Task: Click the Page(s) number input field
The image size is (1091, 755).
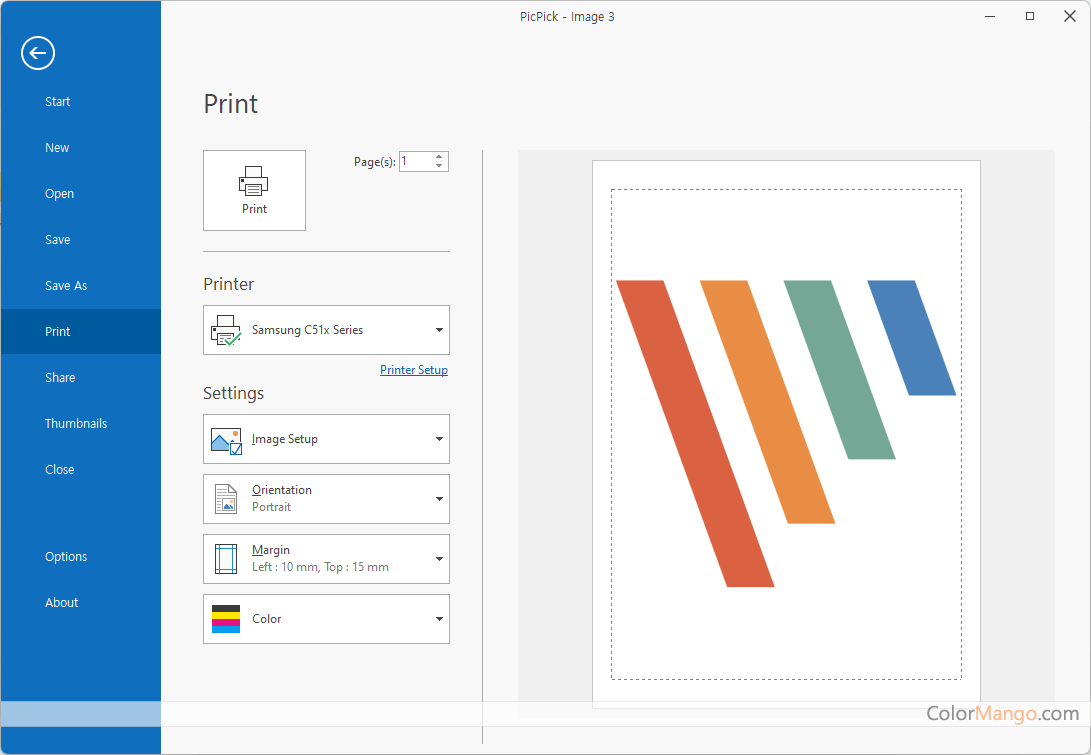Action: 415,161
